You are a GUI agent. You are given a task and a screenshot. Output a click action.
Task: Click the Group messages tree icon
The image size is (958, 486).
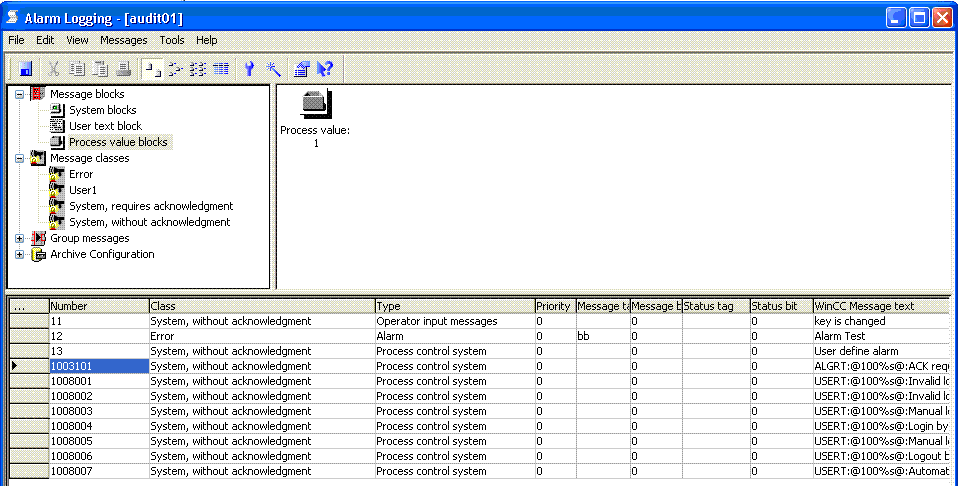coord(38,238)
